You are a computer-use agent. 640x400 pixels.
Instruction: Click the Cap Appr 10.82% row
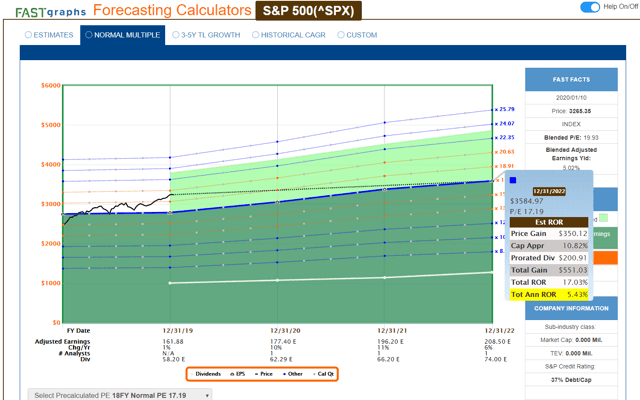pyautogui.click(x=549, y=246)
